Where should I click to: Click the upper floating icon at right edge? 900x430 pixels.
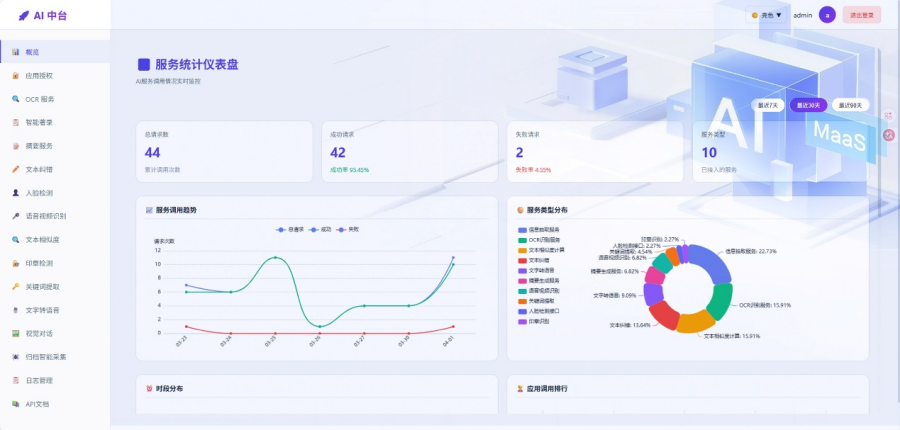point(889,115)
